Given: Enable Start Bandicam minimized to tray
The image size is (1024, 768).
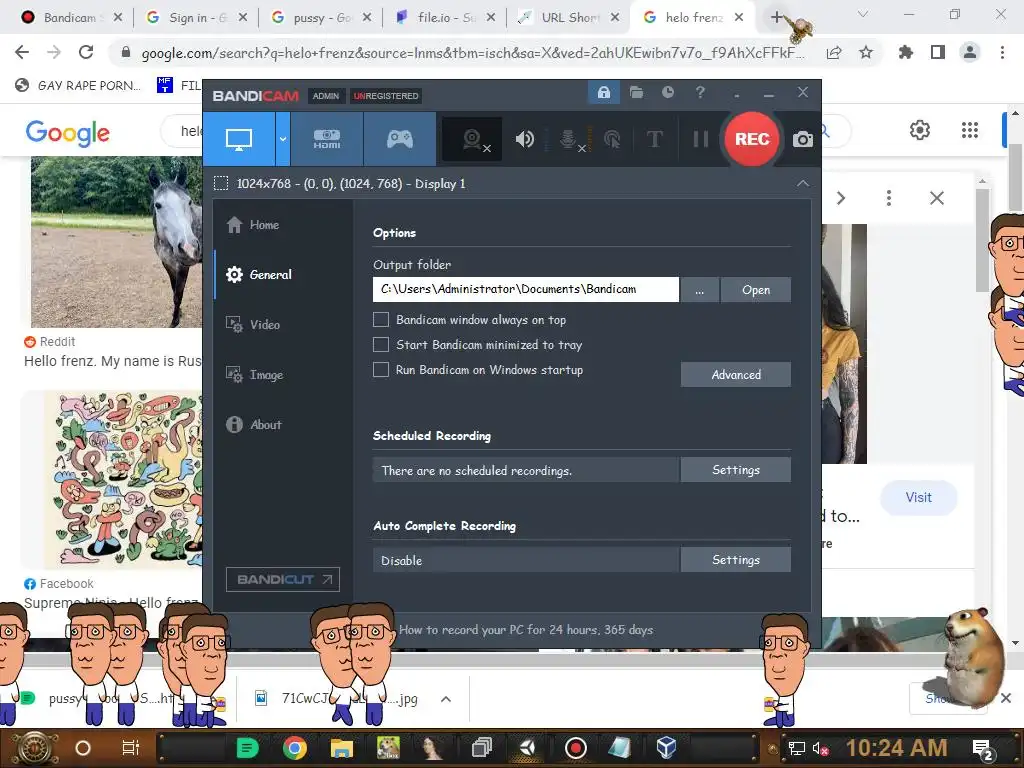Looking at the screenshot, I should click(x=381, y=345).
